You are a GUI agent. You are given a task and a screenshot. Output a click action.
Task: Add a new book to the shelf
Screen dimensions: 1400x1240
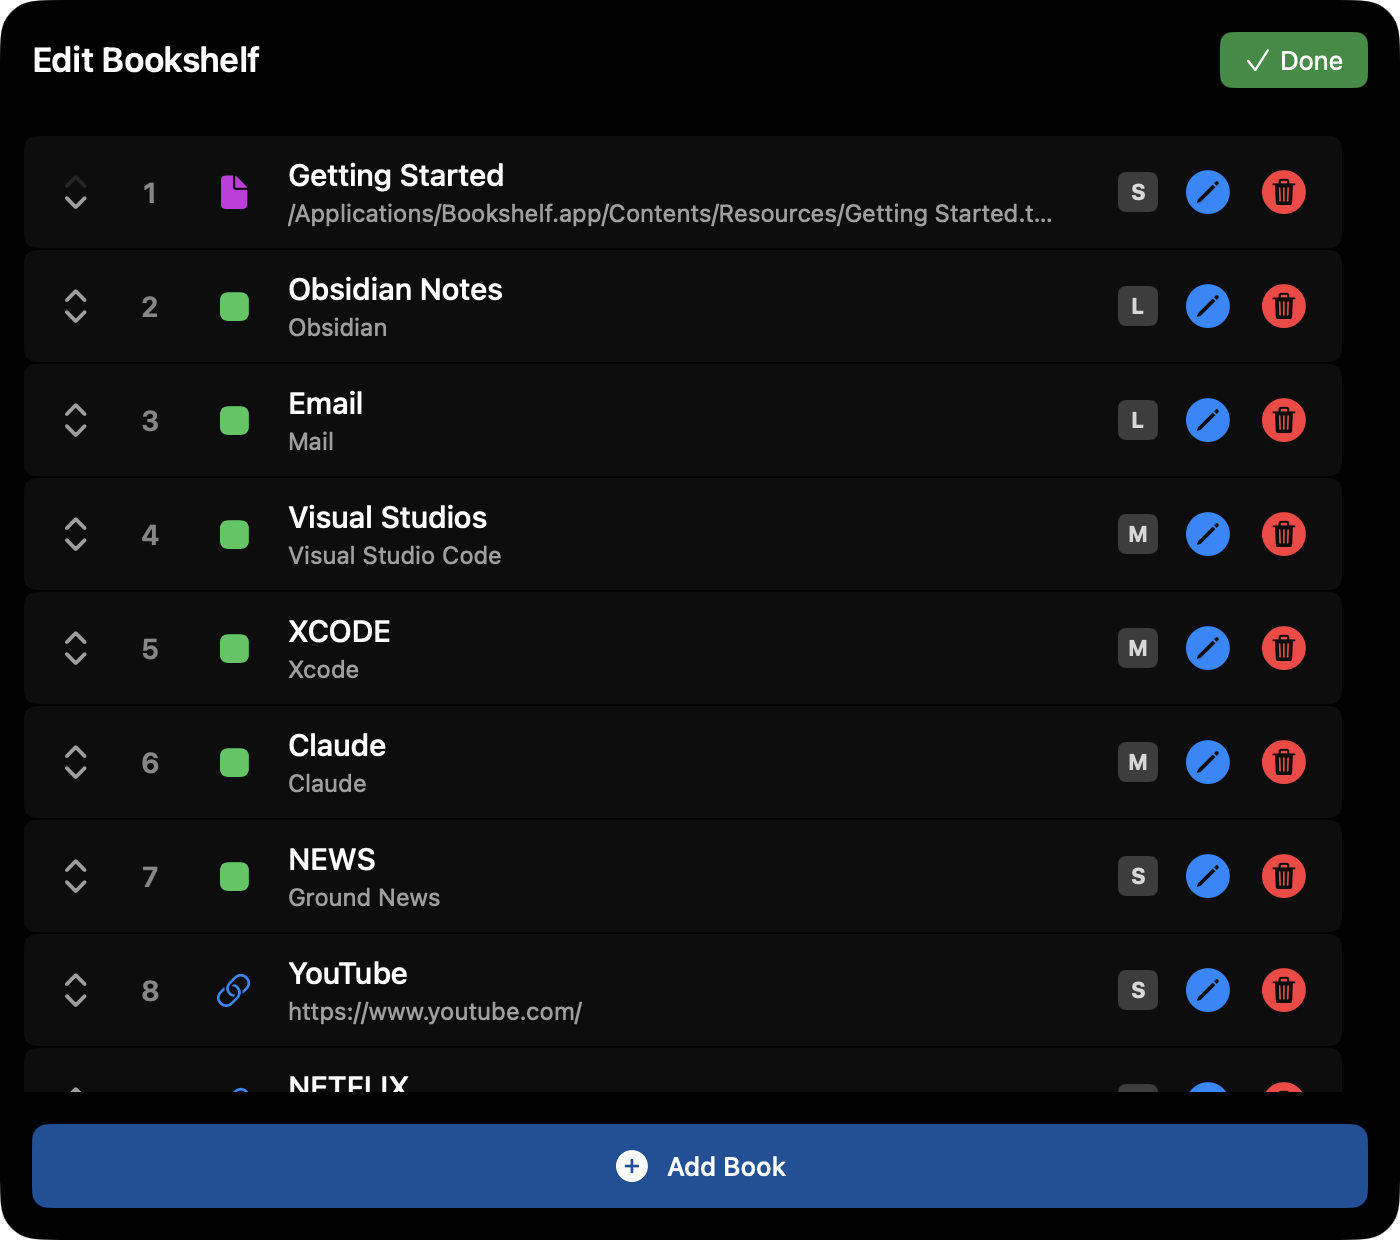coord(700,1166)
